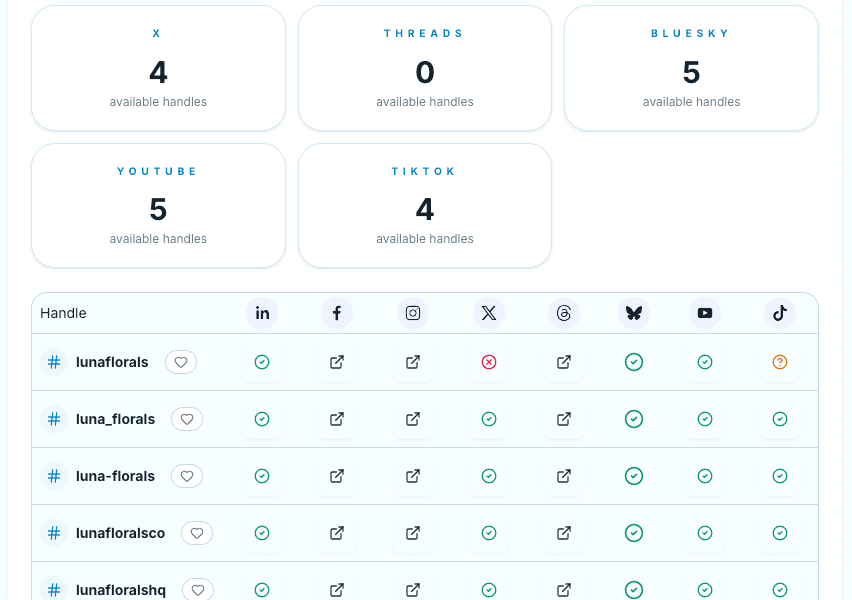Favorite the lunafloralsco handle with heart
The width and height of the screenshot is (852, 600).
coord(197,533)
